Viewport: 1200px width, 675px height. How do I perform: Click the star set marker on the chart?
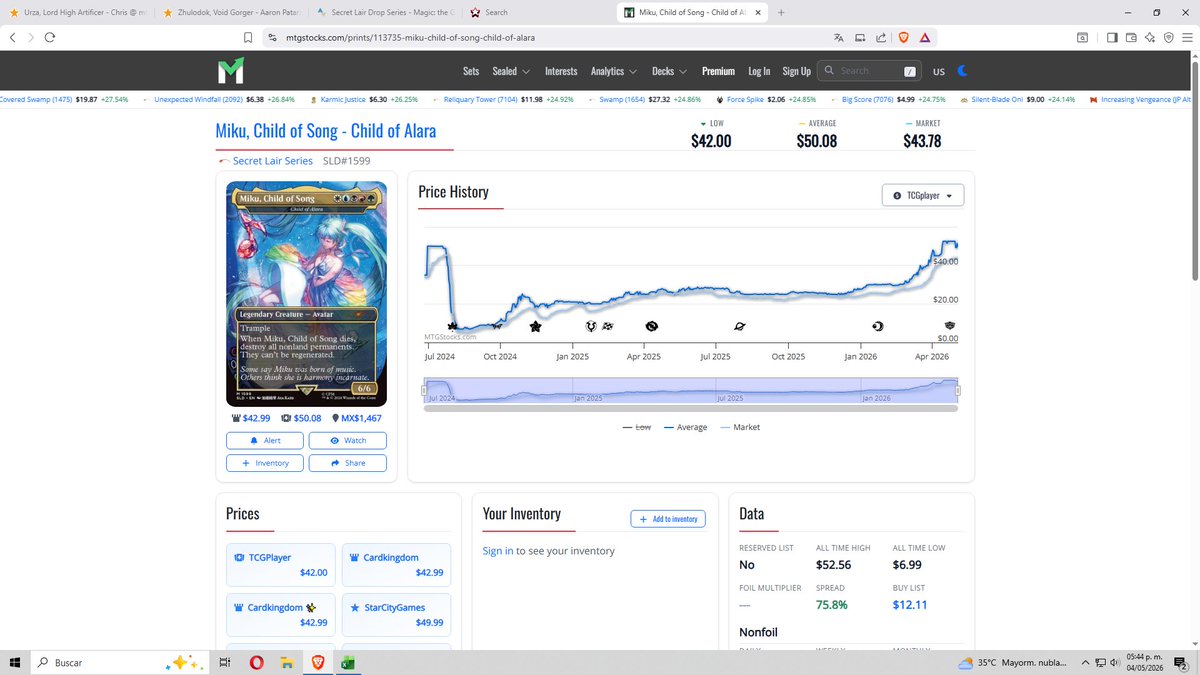[535, 326]
